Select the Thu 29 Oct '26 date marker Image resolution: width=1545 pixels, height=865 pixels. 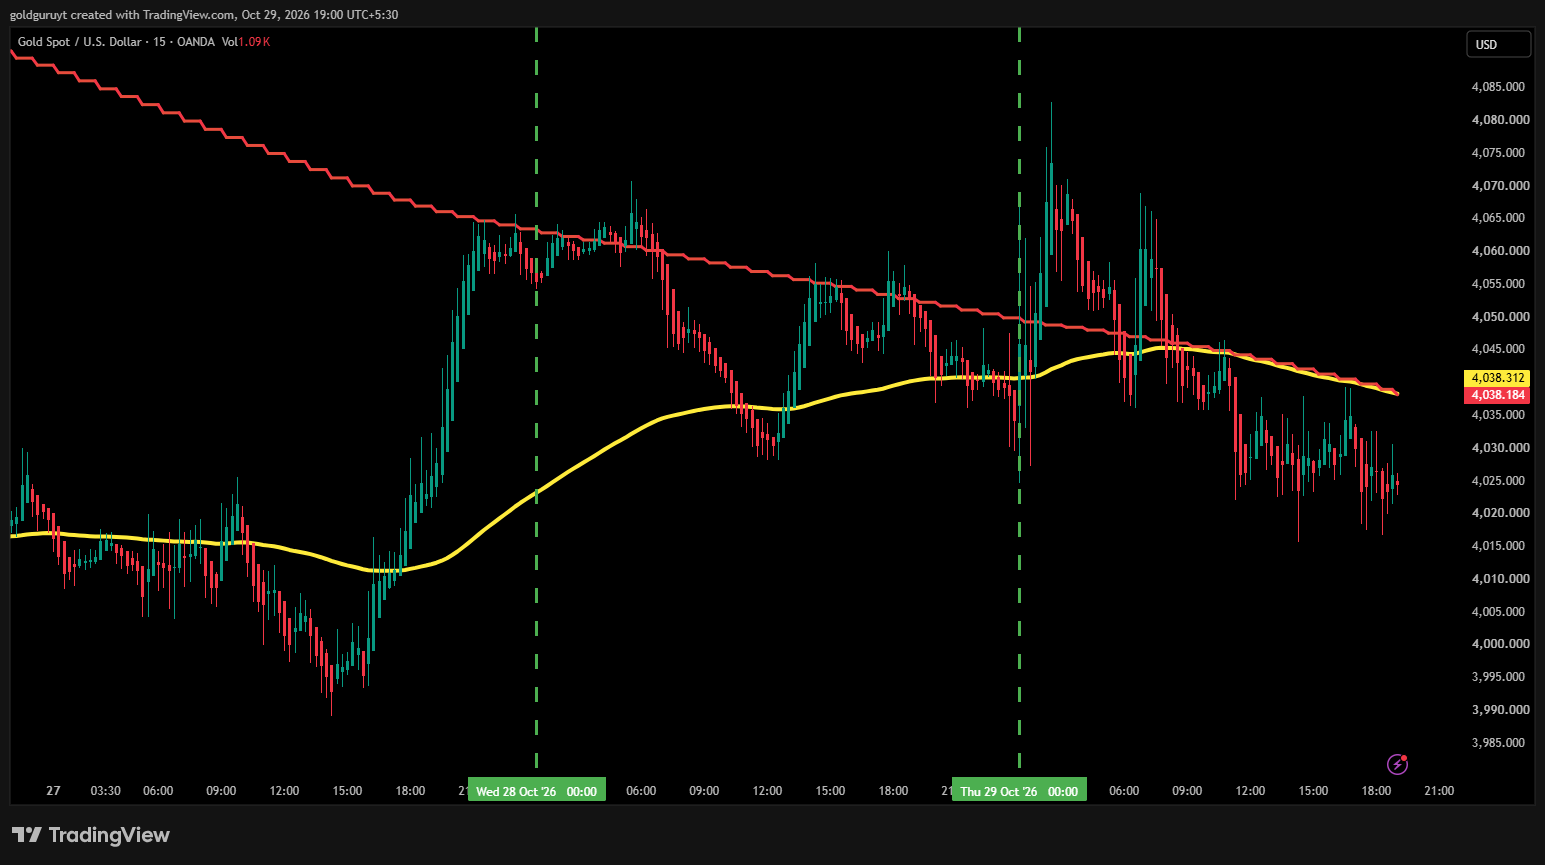click(x=1019, y=791)
